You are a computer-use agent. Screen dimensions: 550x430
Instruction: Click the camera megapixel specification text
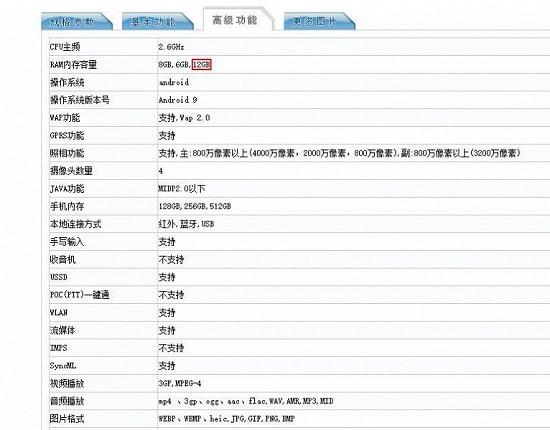pos(339,153)
